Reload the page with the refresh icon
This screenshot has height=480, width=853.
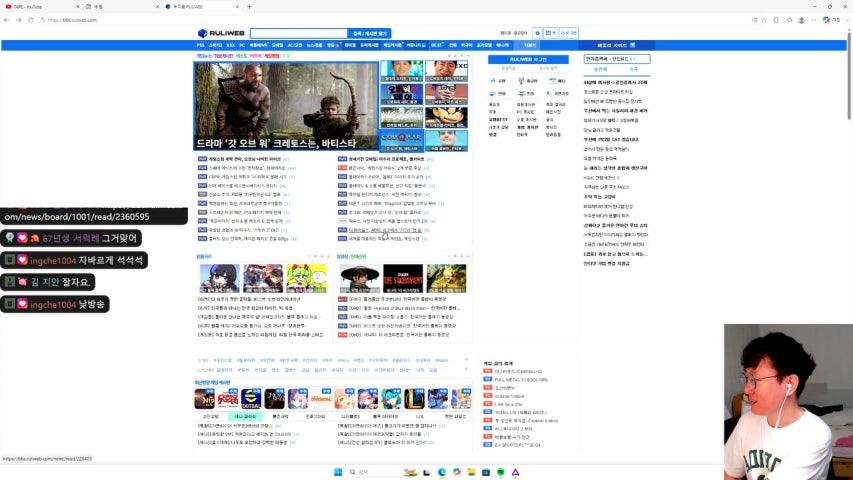click(x=30, y=20)
